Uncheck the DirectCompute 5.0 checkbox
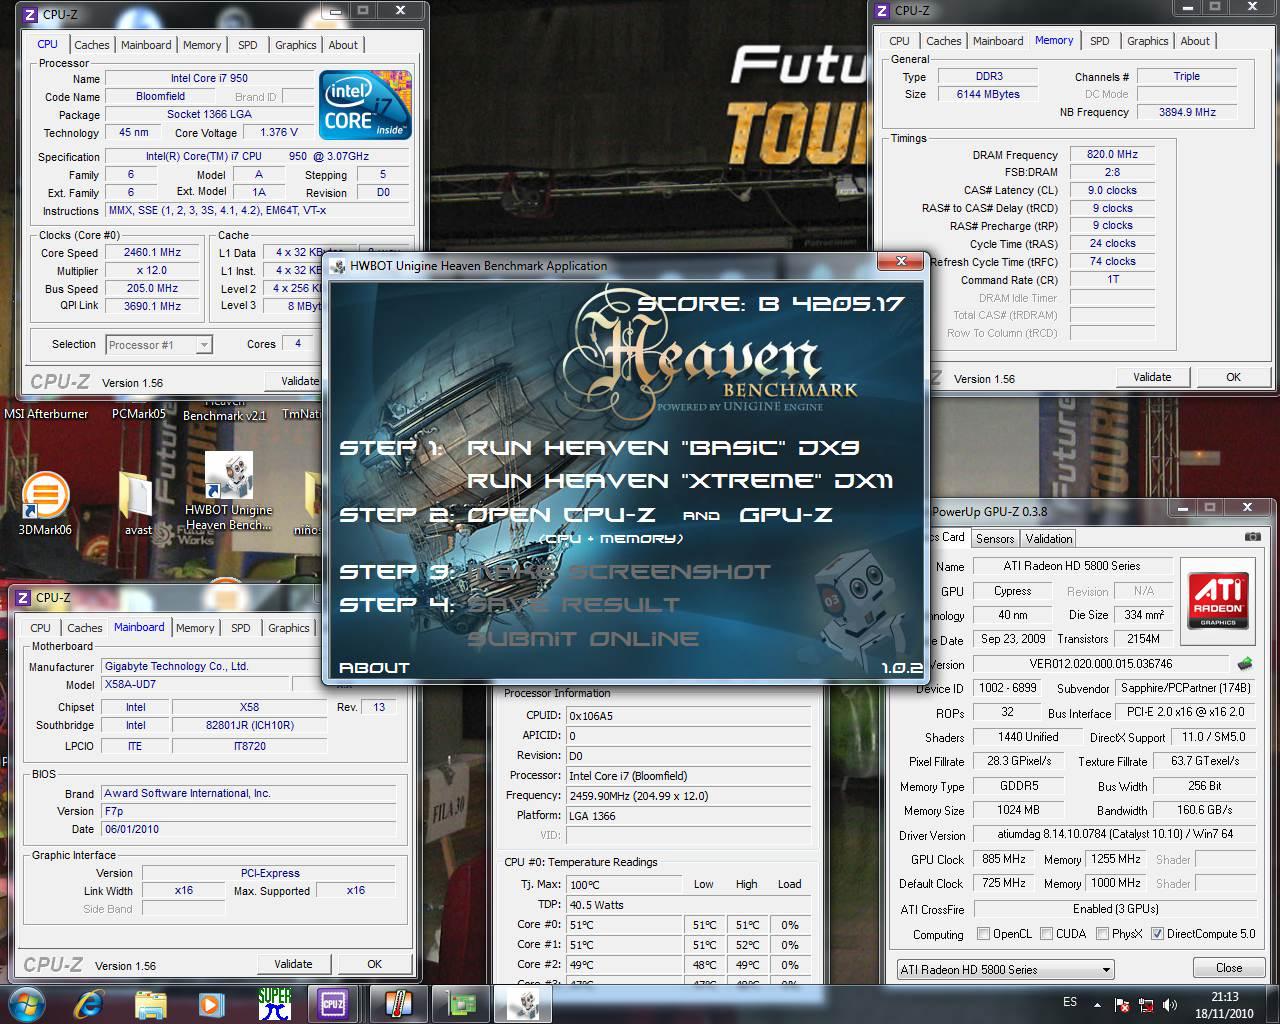 pos(1157,934)
